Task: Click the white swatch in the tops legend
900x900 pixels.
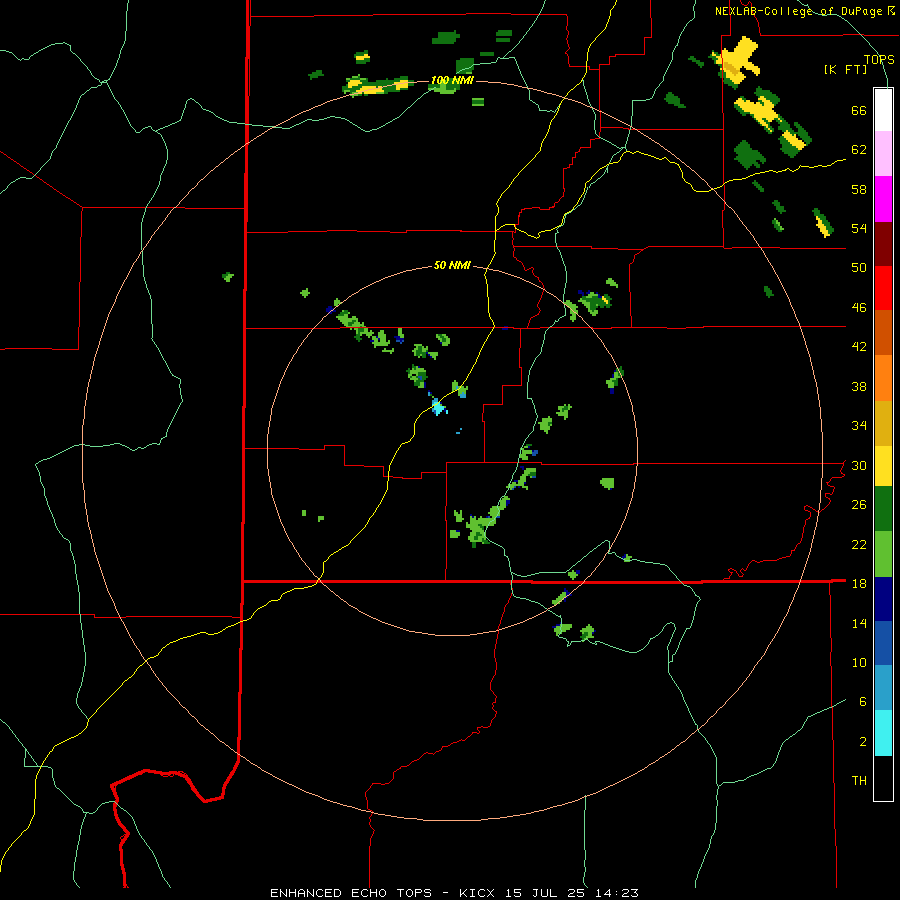Action: click(883, 110)
